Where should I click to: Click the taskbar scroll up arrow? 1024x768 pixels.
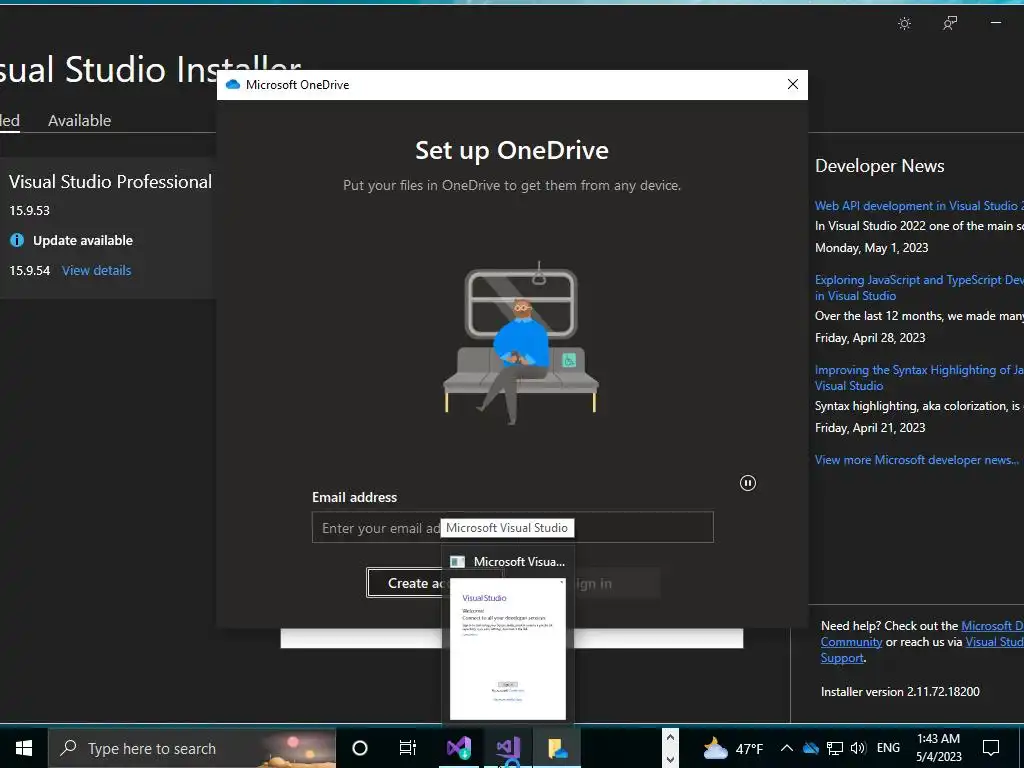click(x=670, y=737)
